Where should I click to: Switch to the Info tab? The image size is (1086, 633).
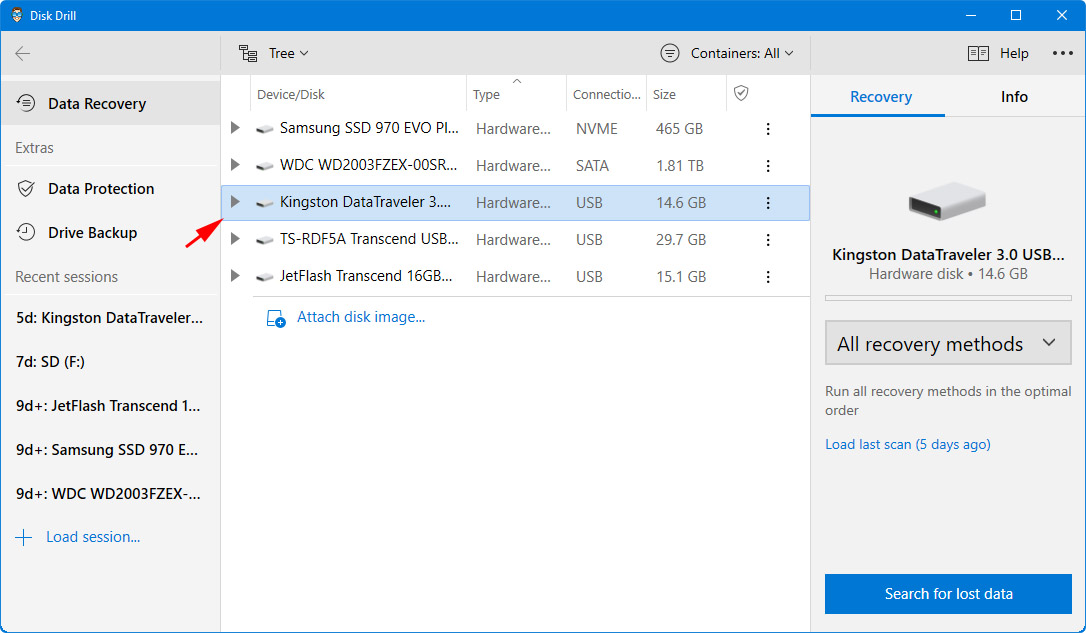[1014, 96]
